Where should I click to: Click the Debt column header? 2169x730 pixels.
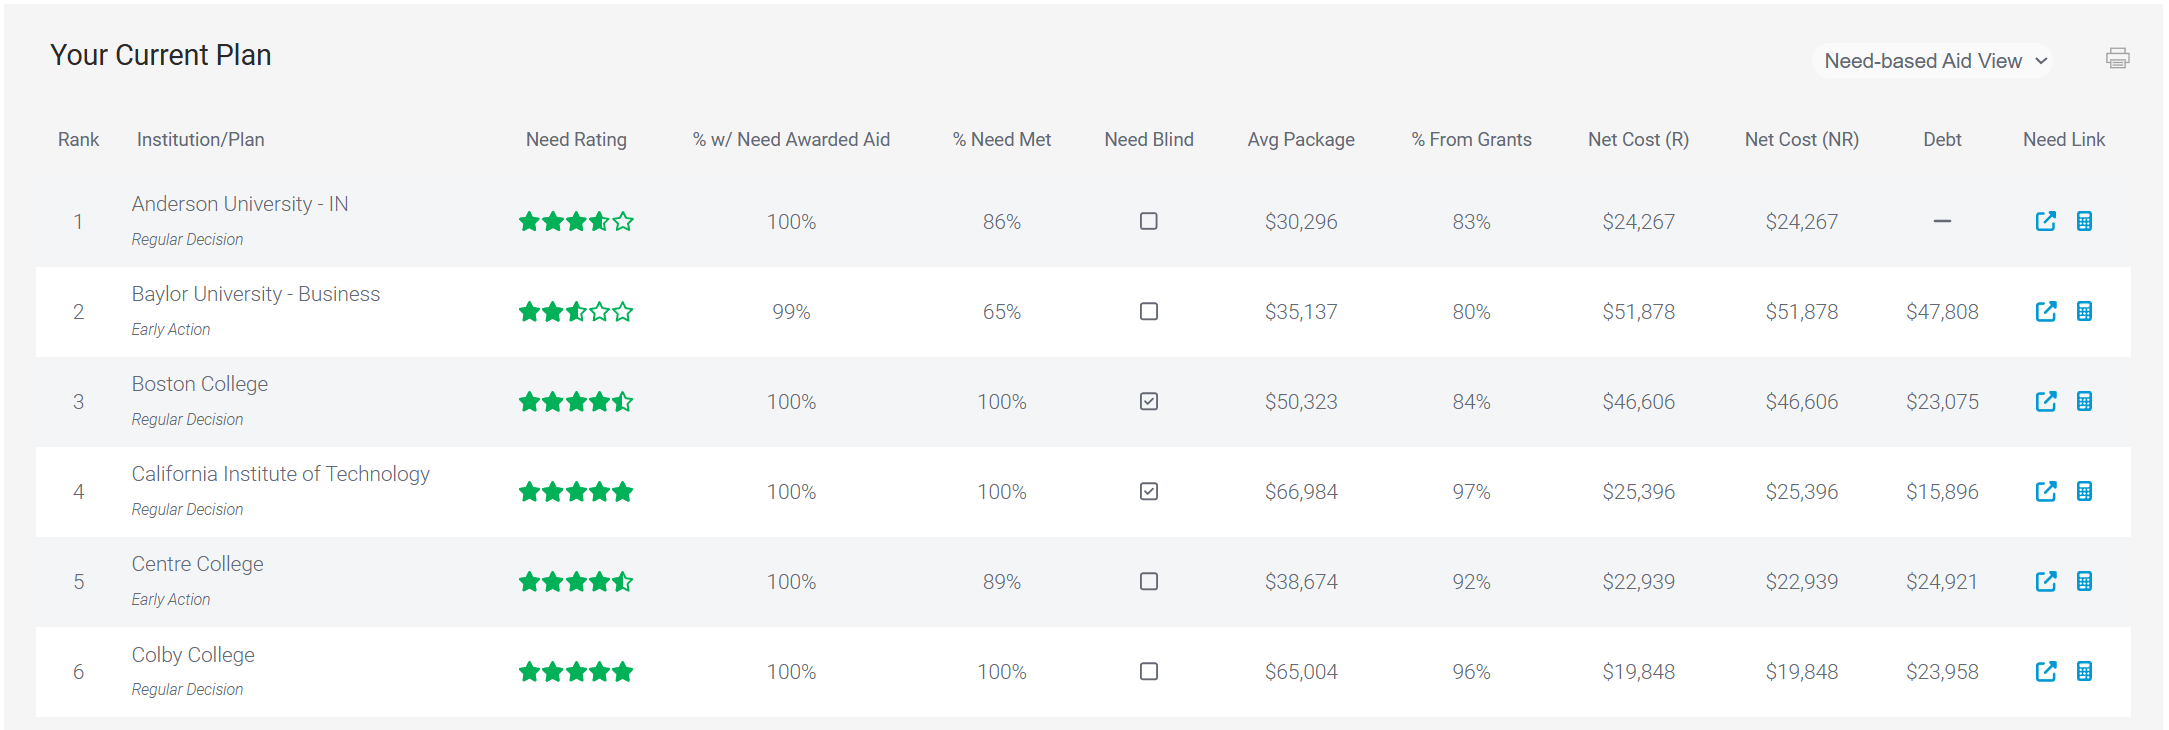[x=1942, y=140]
